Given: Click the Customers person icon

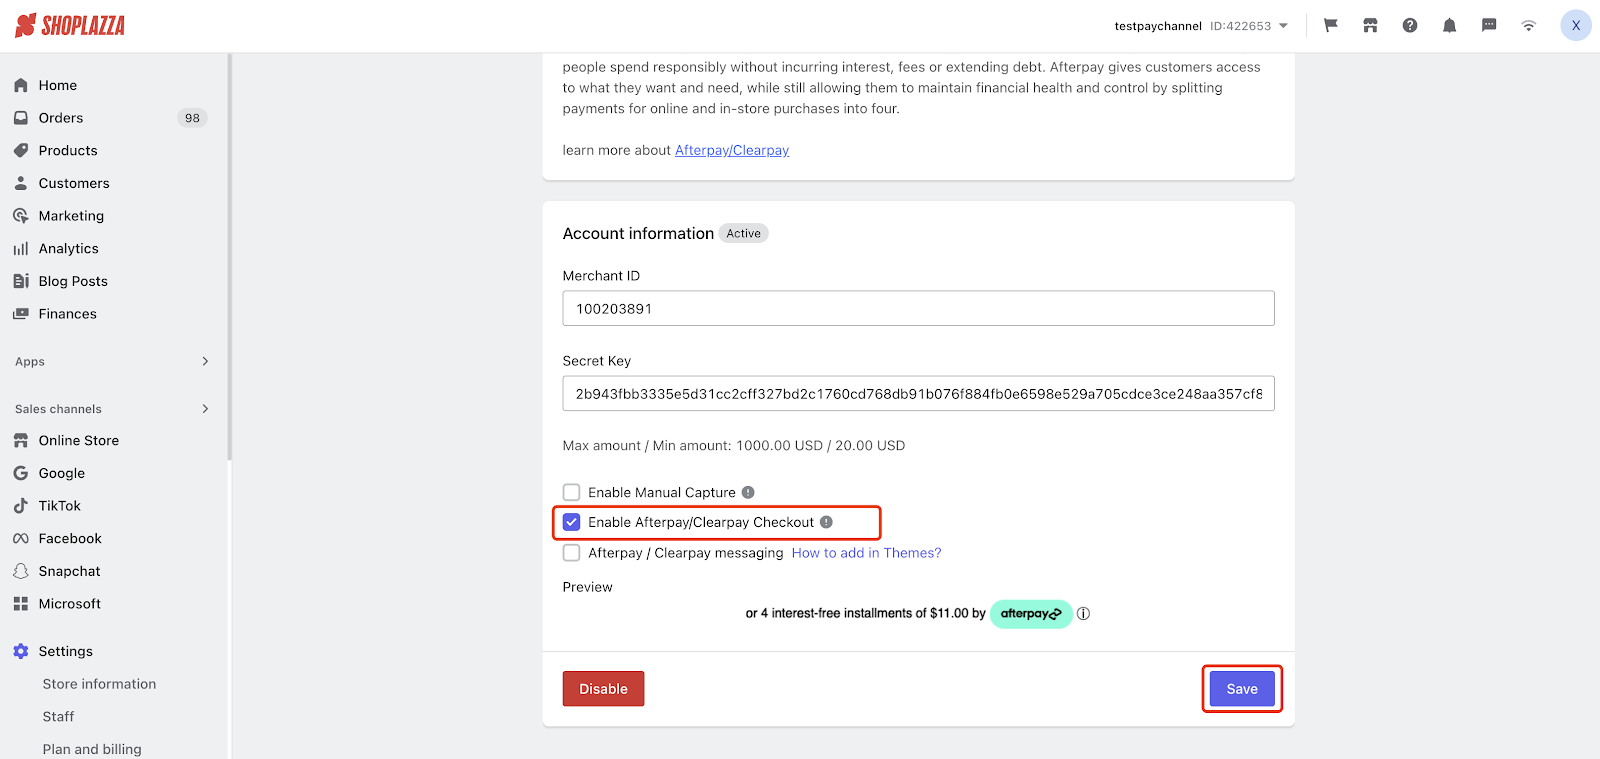Looking at the screenshot, I should click(x=21, y=183).
